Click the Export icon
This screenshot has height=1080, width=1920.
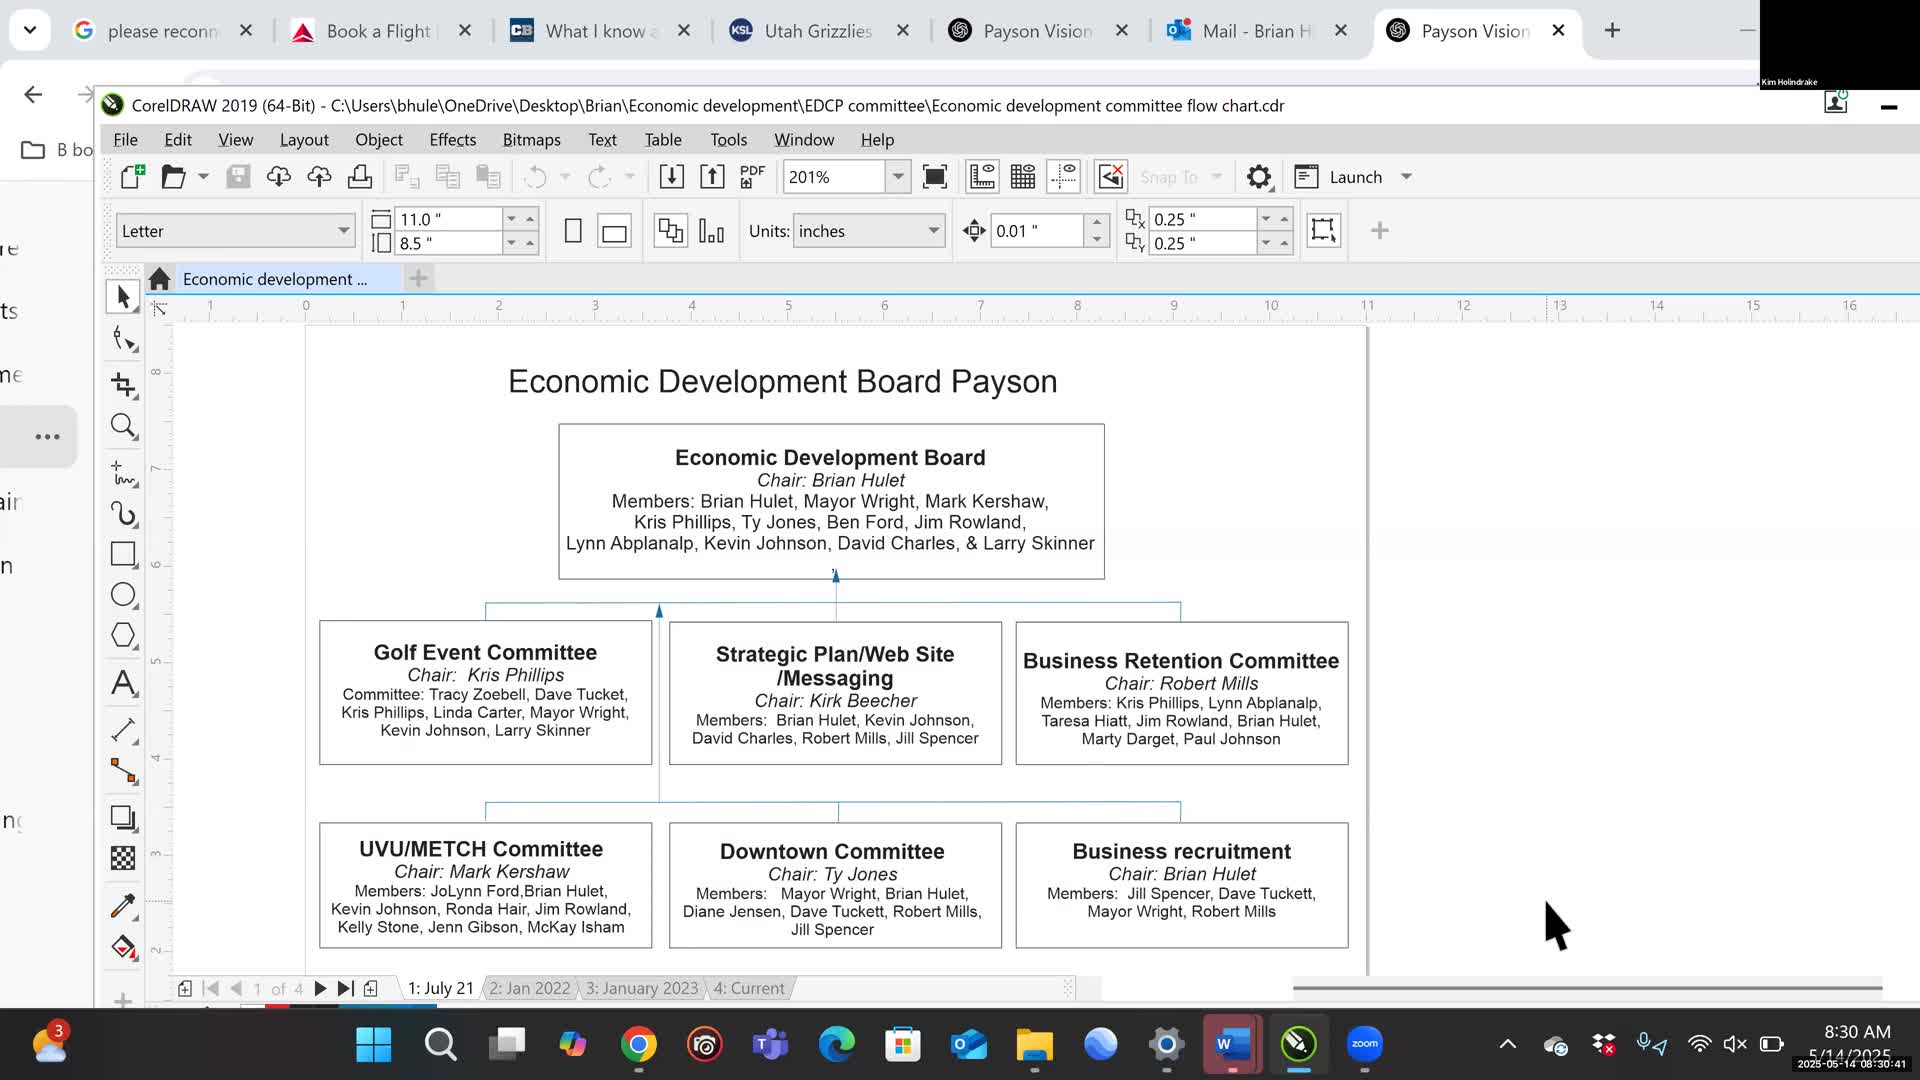(x=712, y=177)
